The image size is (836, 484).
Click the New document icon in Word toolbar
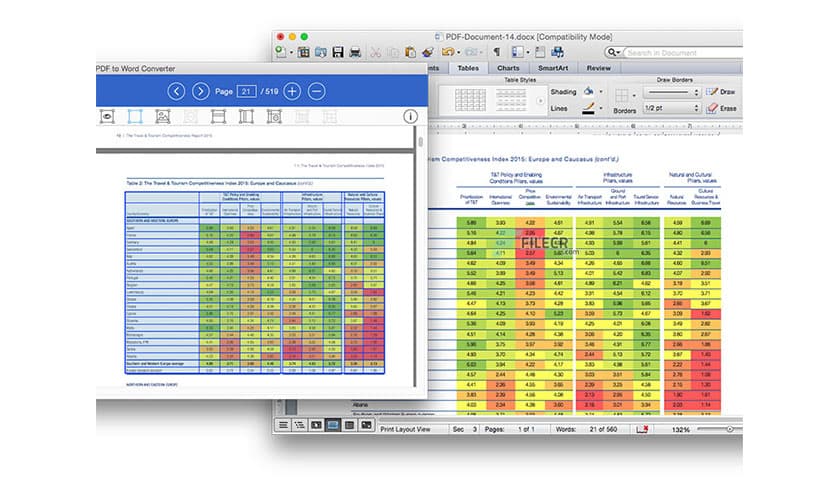[280, 52]
